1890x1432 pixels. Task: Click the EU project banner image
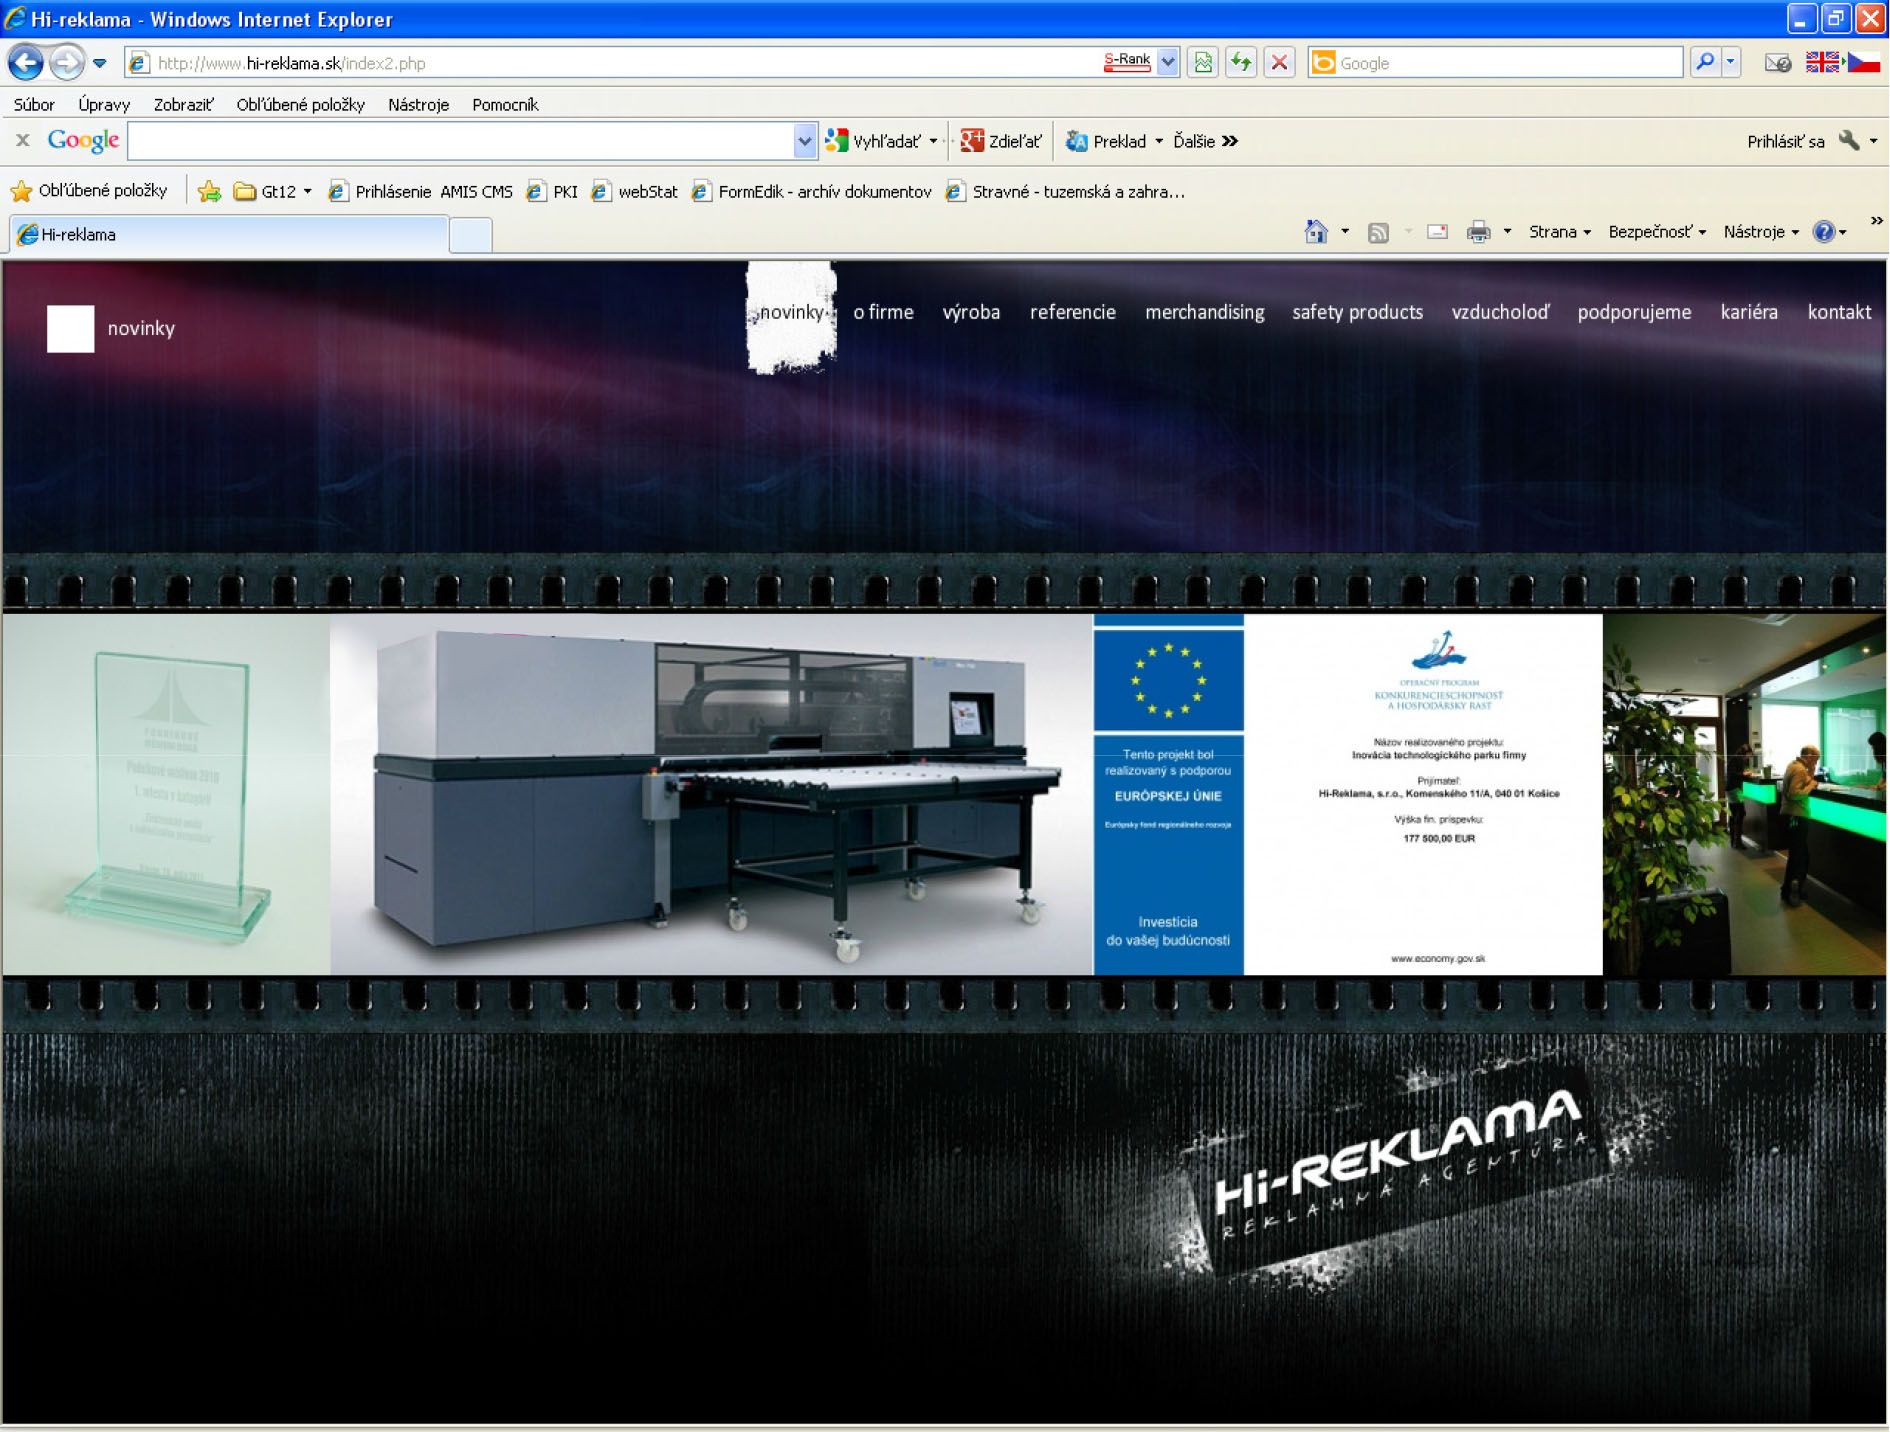point(1348,794)
